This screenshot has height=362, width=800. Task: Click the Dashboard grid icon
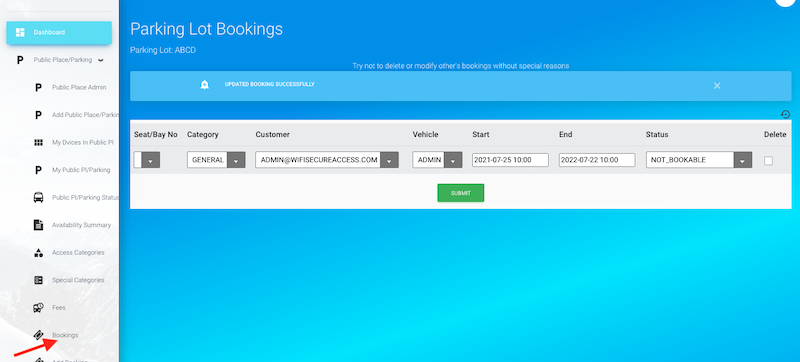[20, 33]
